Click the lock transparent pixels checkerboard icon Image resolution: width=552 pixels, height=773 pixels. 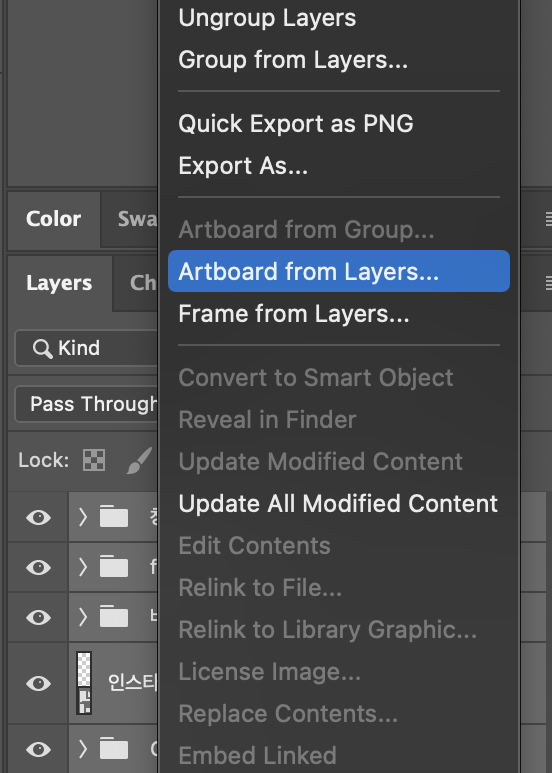(94, 460)
